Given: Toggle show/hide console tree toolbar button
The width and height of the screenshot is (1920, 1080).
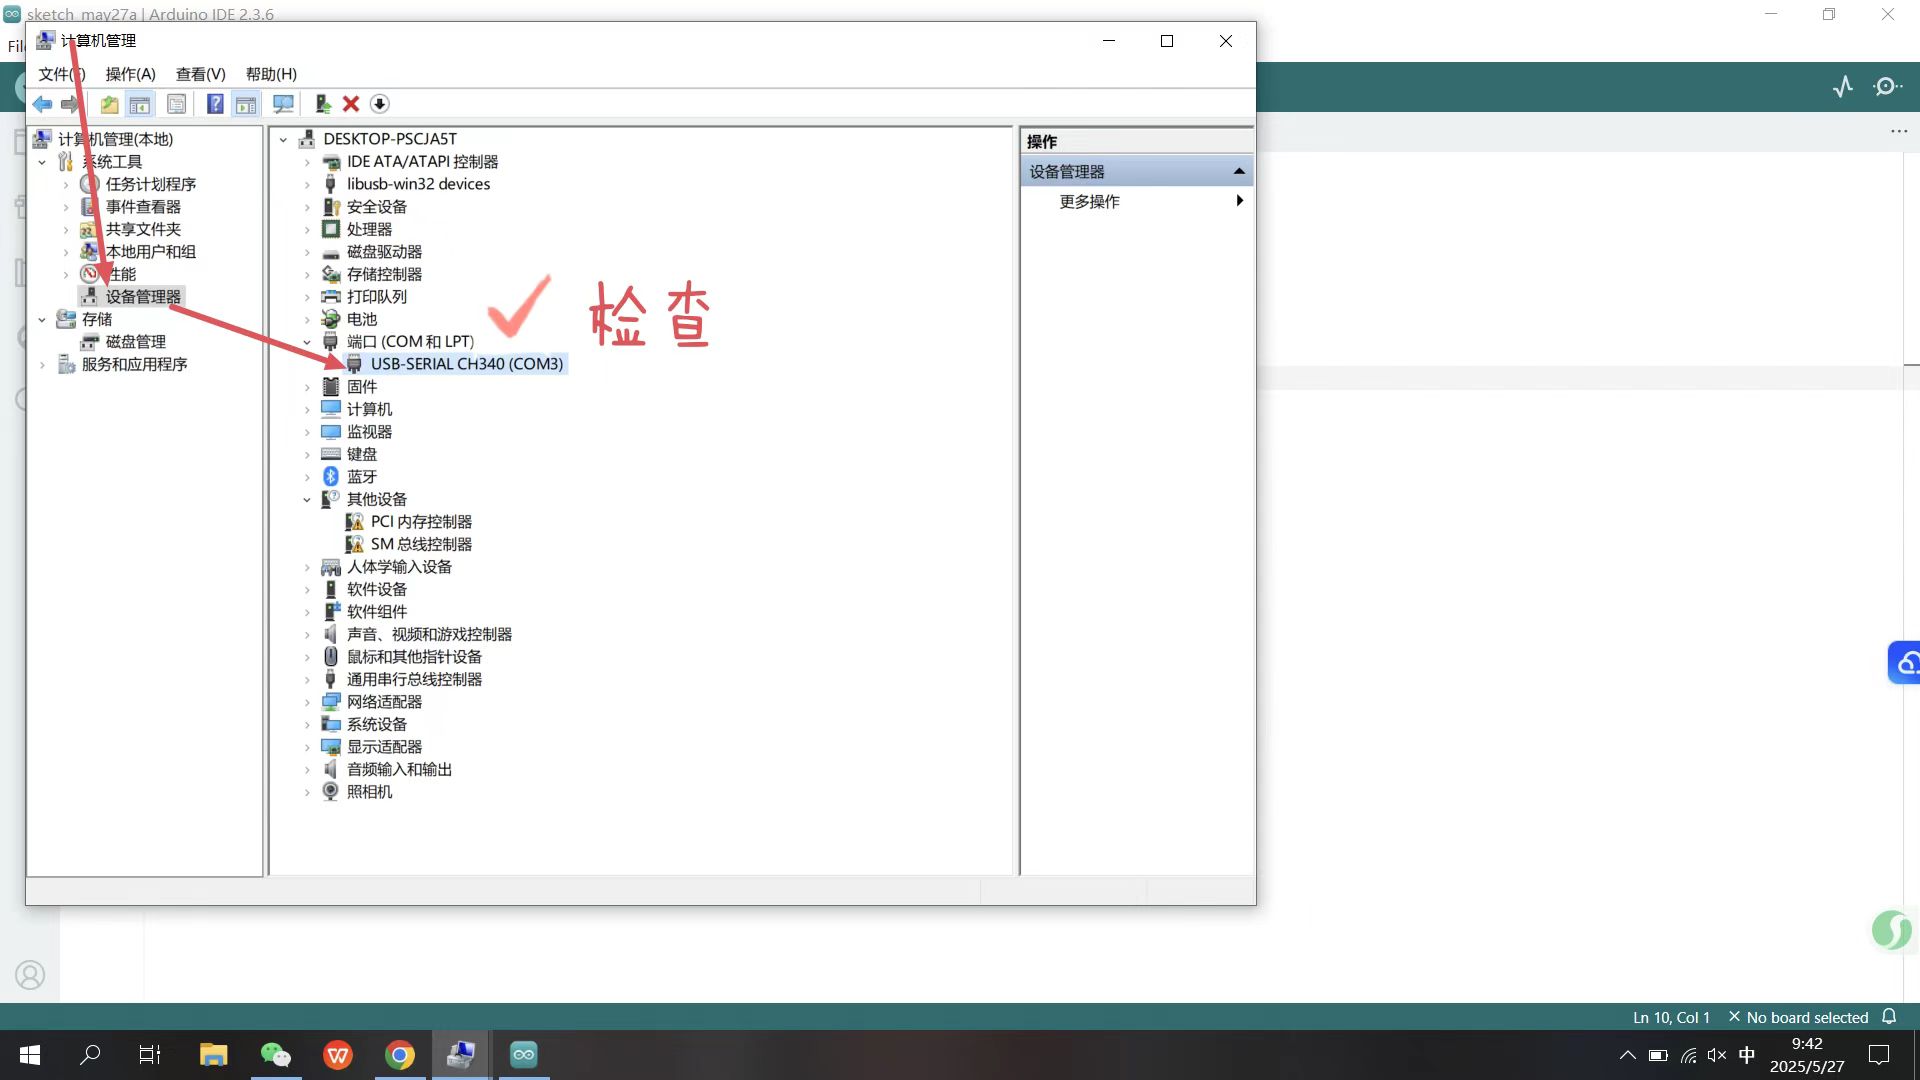Looking at the screenshot, I should click(140, 104).
